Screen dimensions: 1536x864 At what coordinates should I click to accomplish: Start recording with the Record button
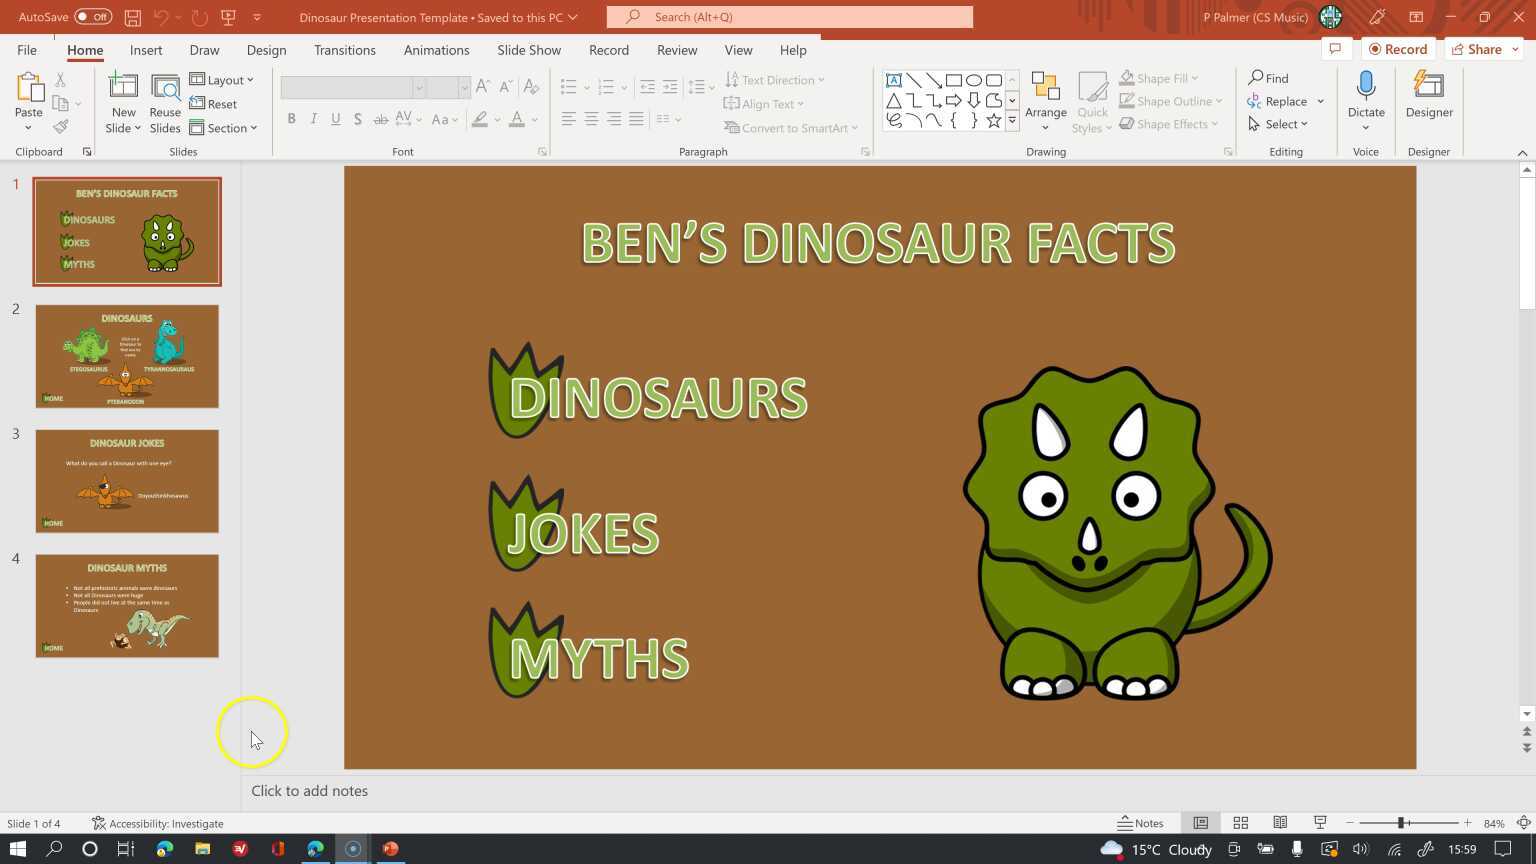[x=1399, y=48]
